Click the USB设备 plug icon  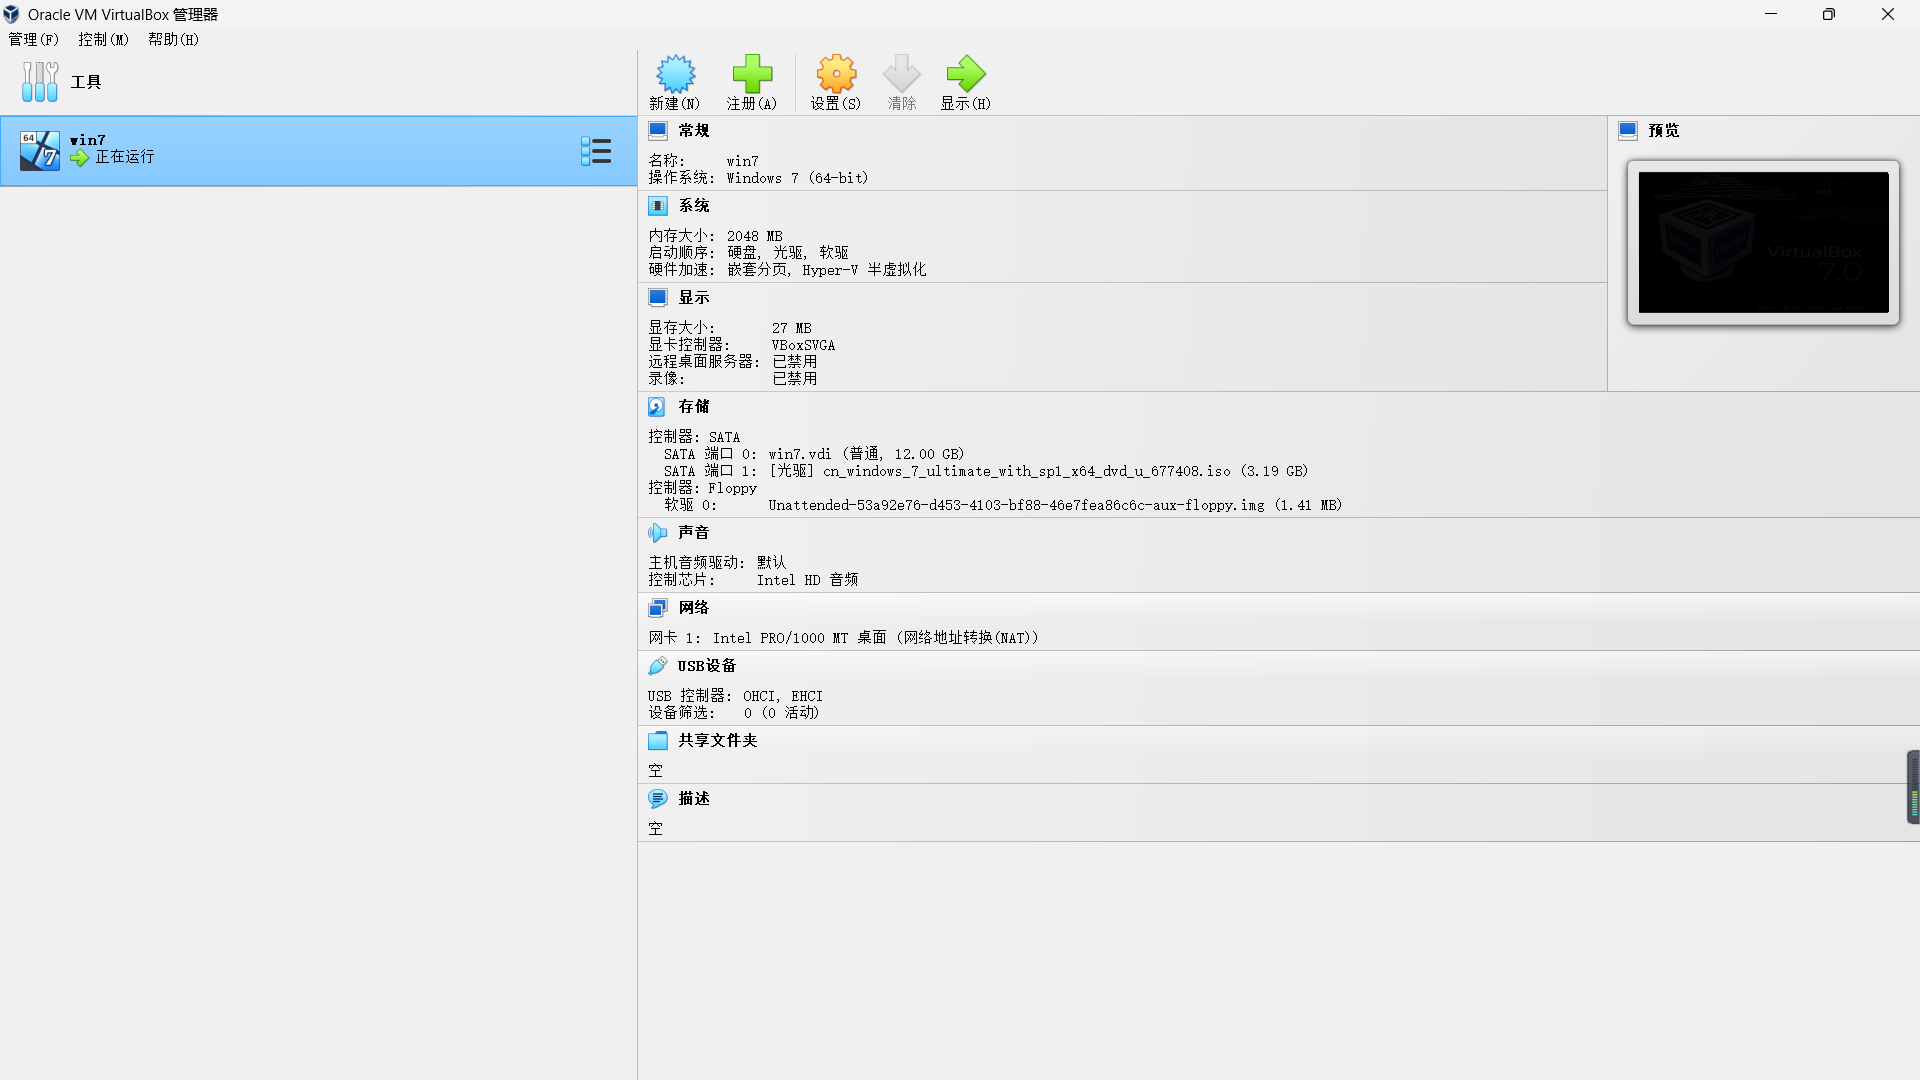coord(657,666)
